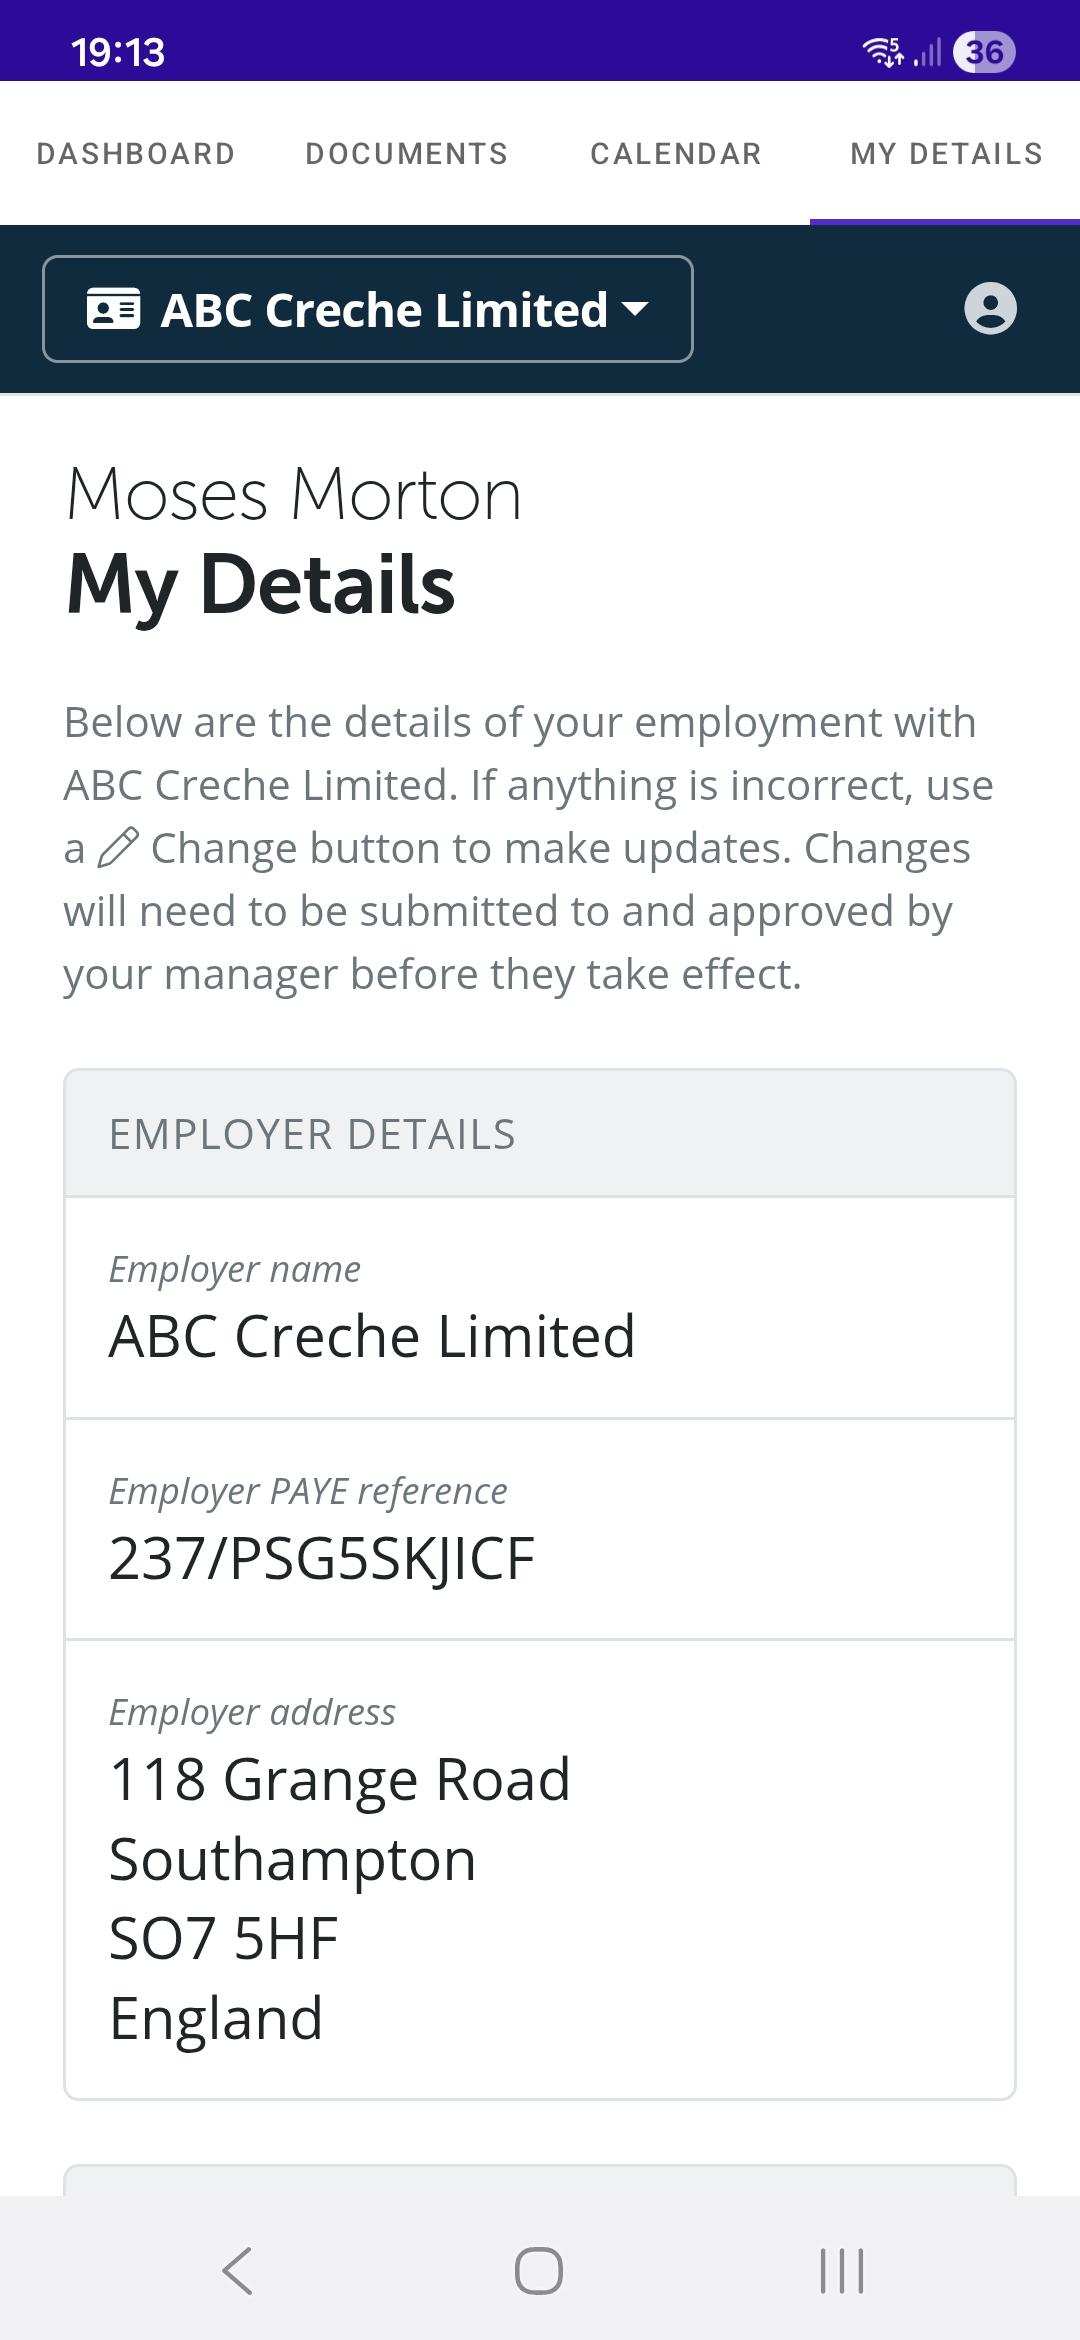
Task: Go to the Calendar tab
Action: (x=676, y=154)
